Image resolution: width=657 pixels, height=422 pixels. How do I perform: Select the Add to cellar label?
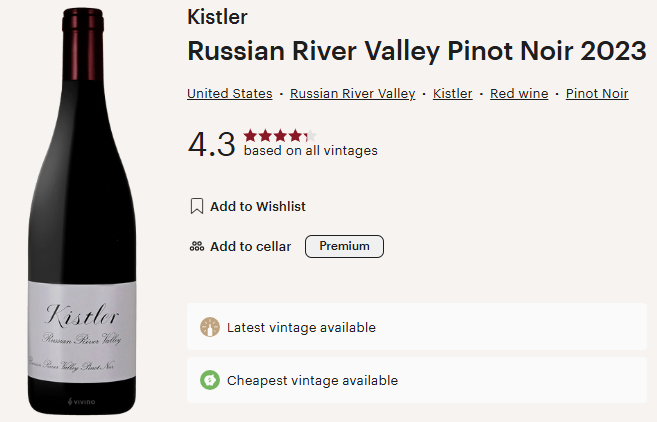click(251, 247)
